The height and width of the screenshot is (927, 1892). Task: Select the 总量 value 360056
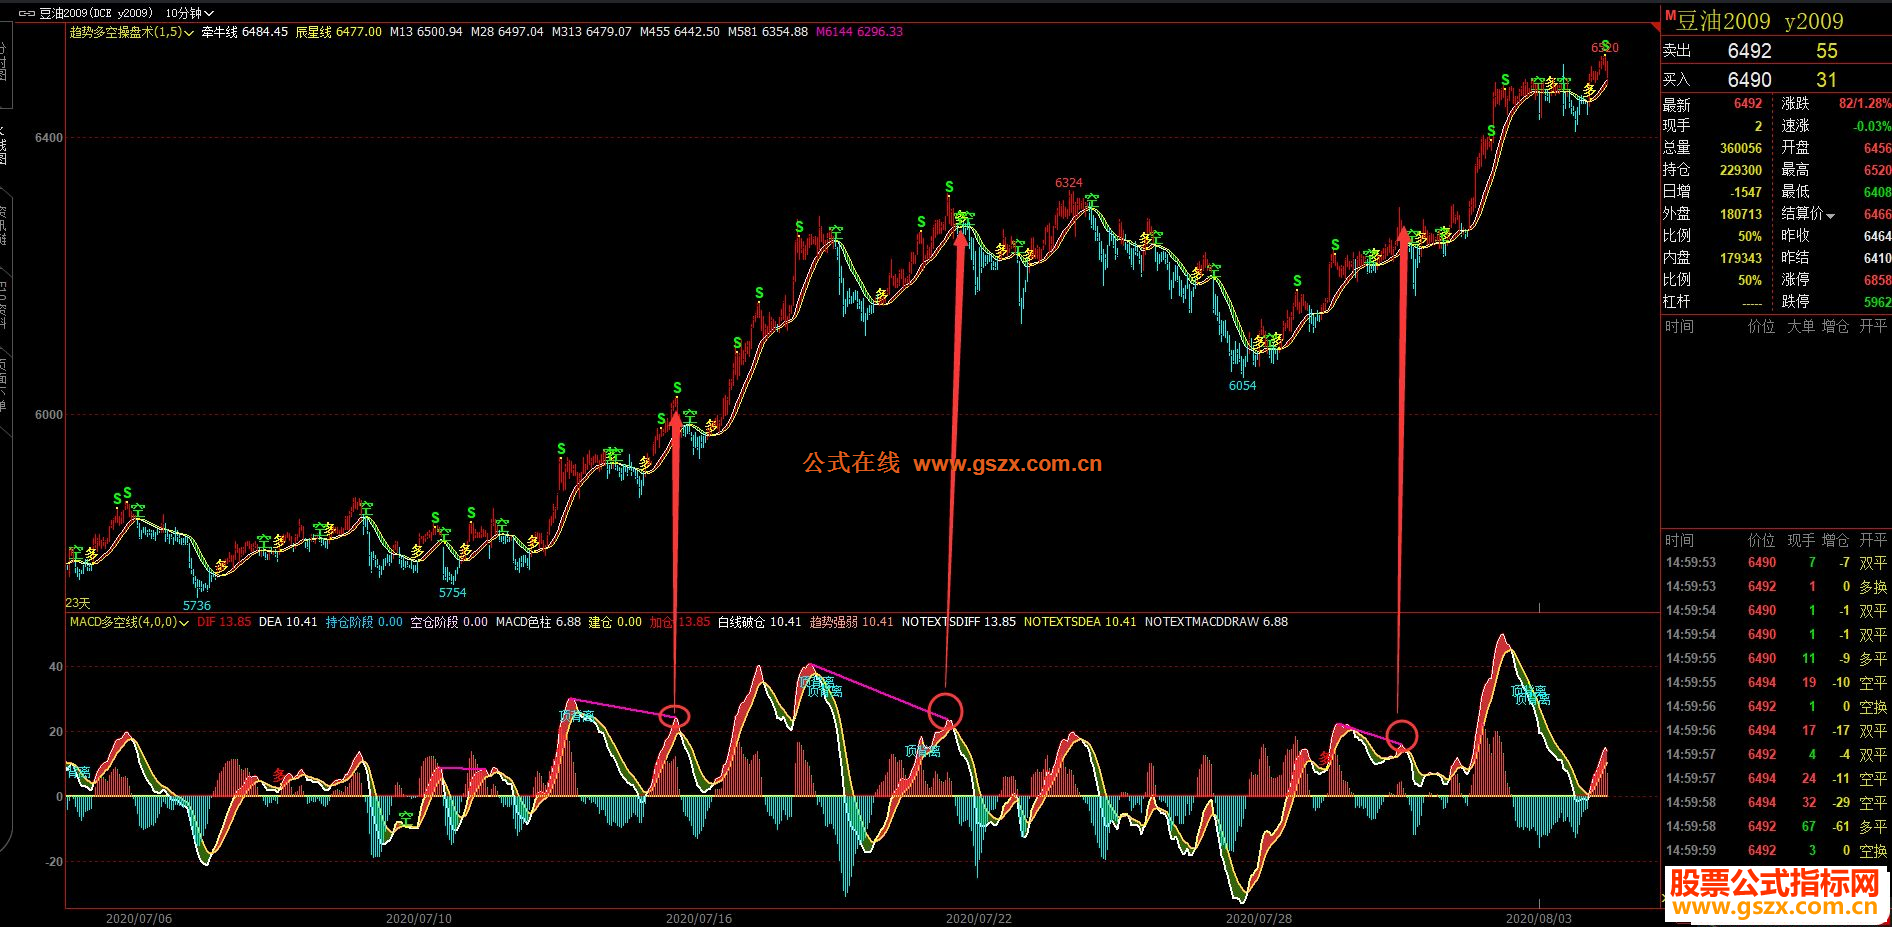(1741, 148)
